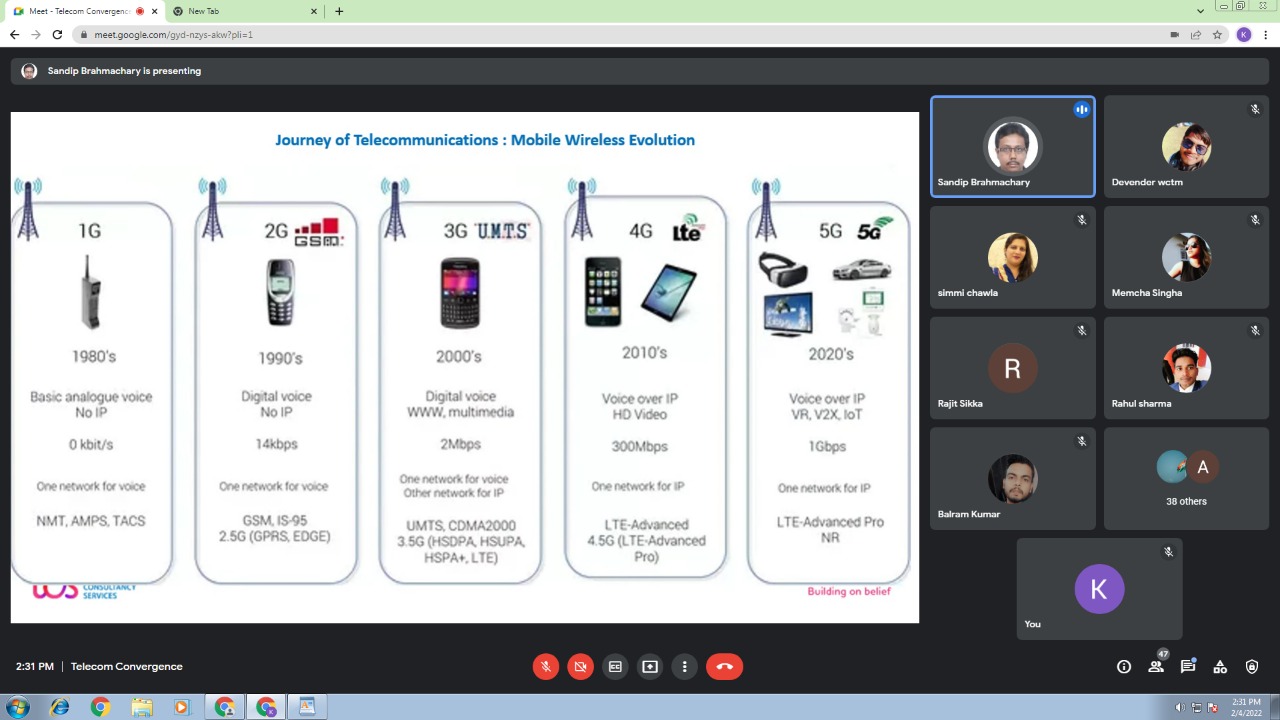Open host controls shield icon
The height and width of the screenshot is (720, 1280).
1252,667
